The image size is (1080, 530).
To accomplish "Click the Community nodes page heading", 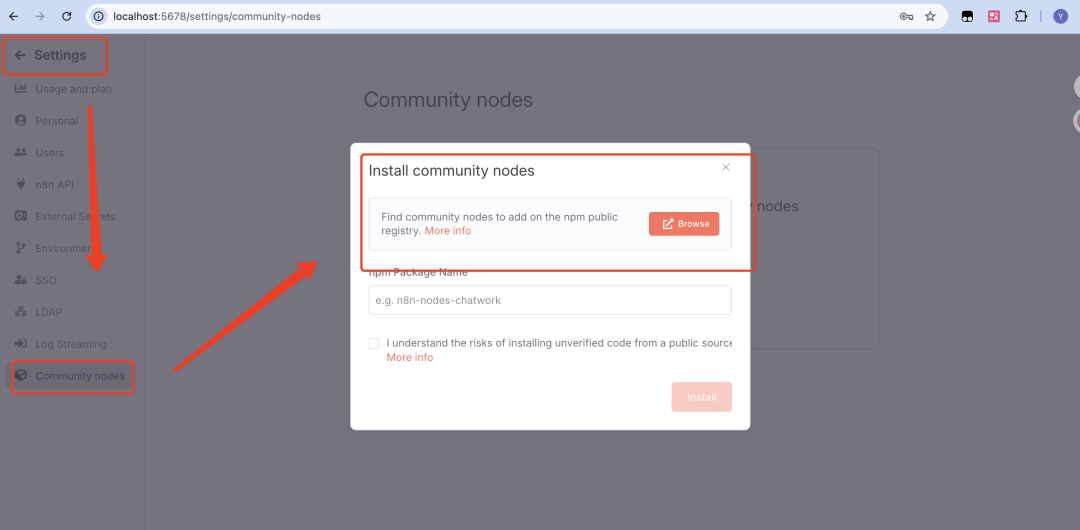I will (x=448, y=100).
